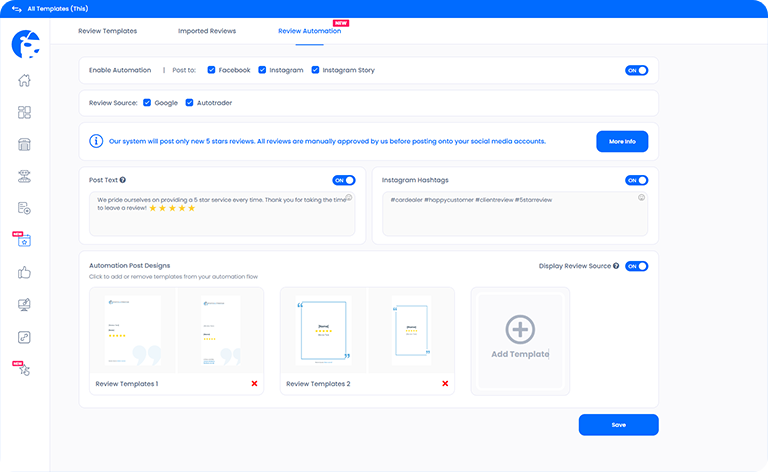
Task: Click the help icon next to Post Text
Action: (124, 180)
